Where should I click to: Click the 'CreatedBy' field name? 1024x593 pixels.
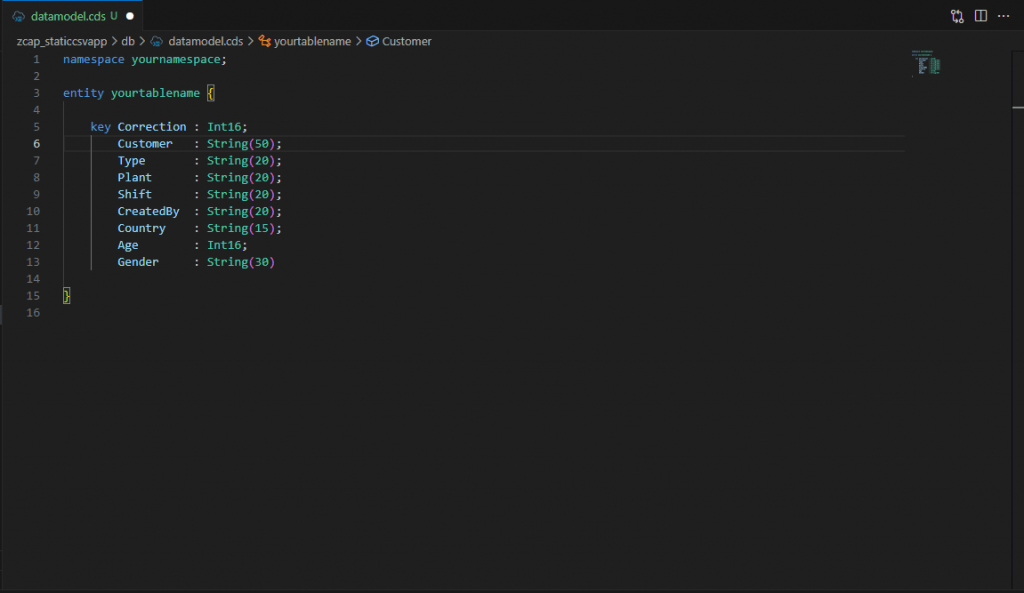(x=148, y=212)
